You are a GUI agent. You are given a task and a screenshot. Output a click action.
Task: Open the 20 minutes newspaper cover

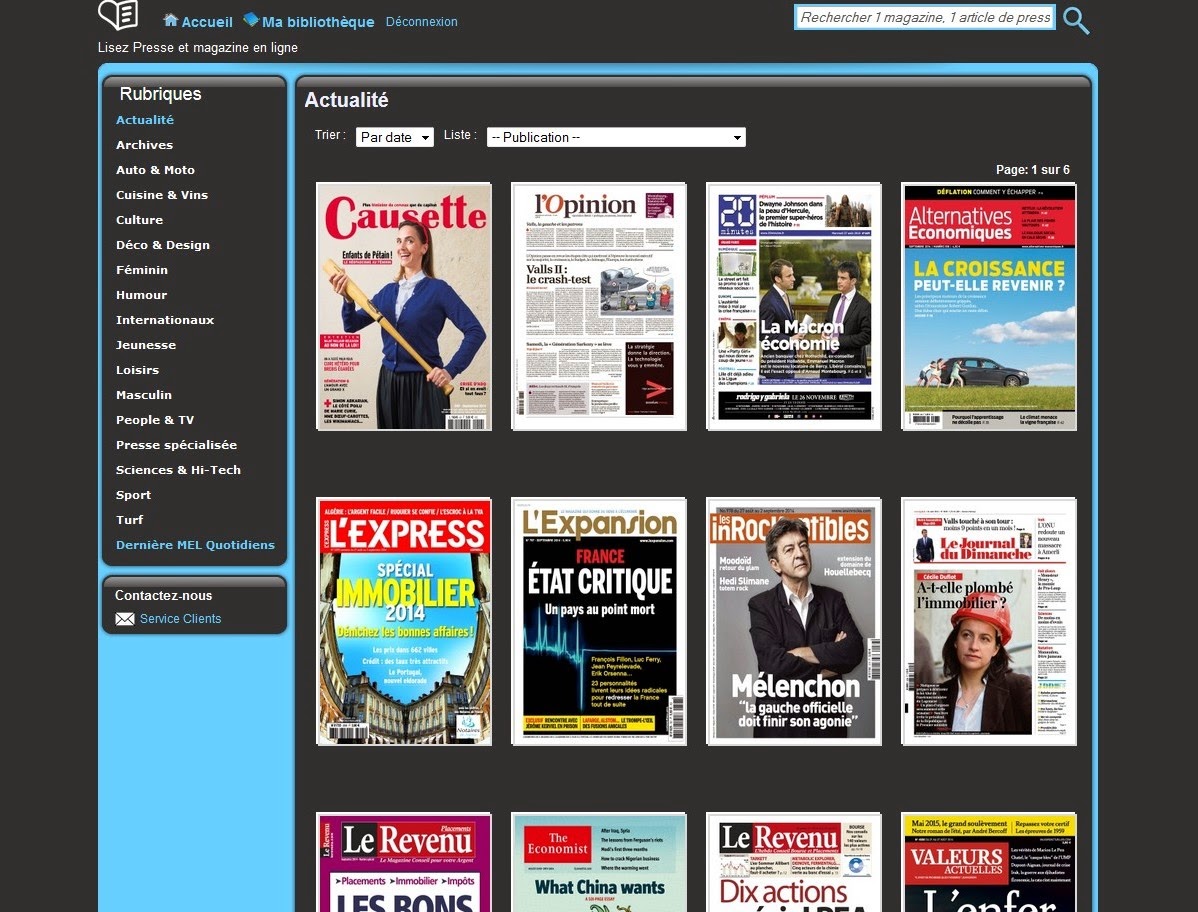point(794,306)
